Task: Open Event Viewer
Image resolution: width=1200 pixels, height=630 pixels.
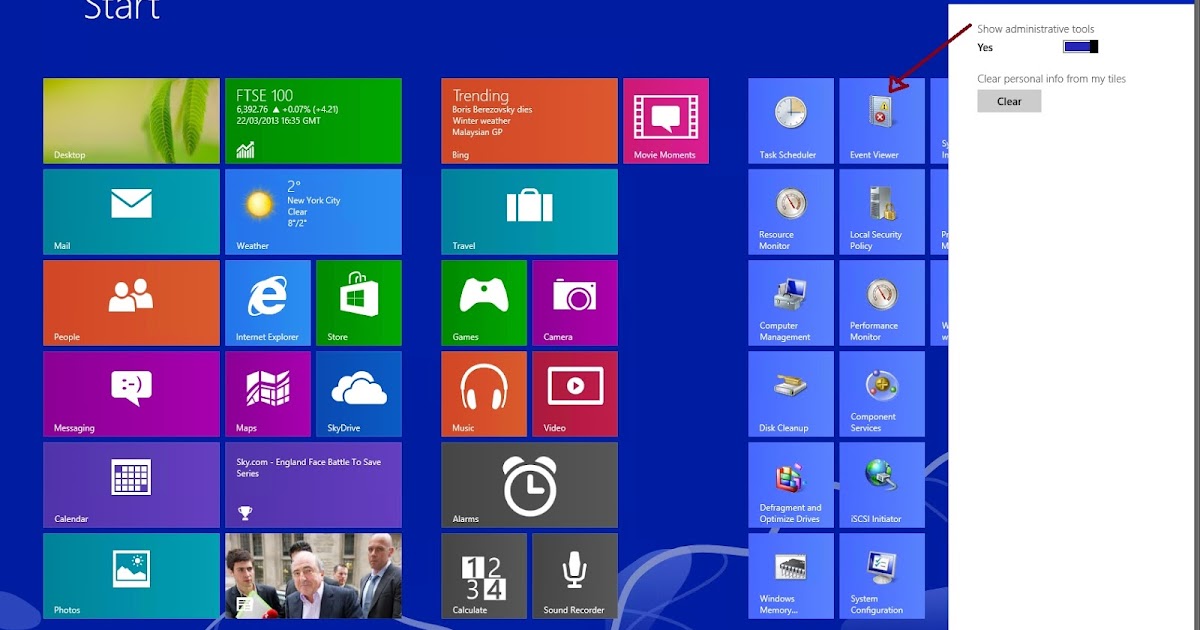Action: (x=882, y=121)
